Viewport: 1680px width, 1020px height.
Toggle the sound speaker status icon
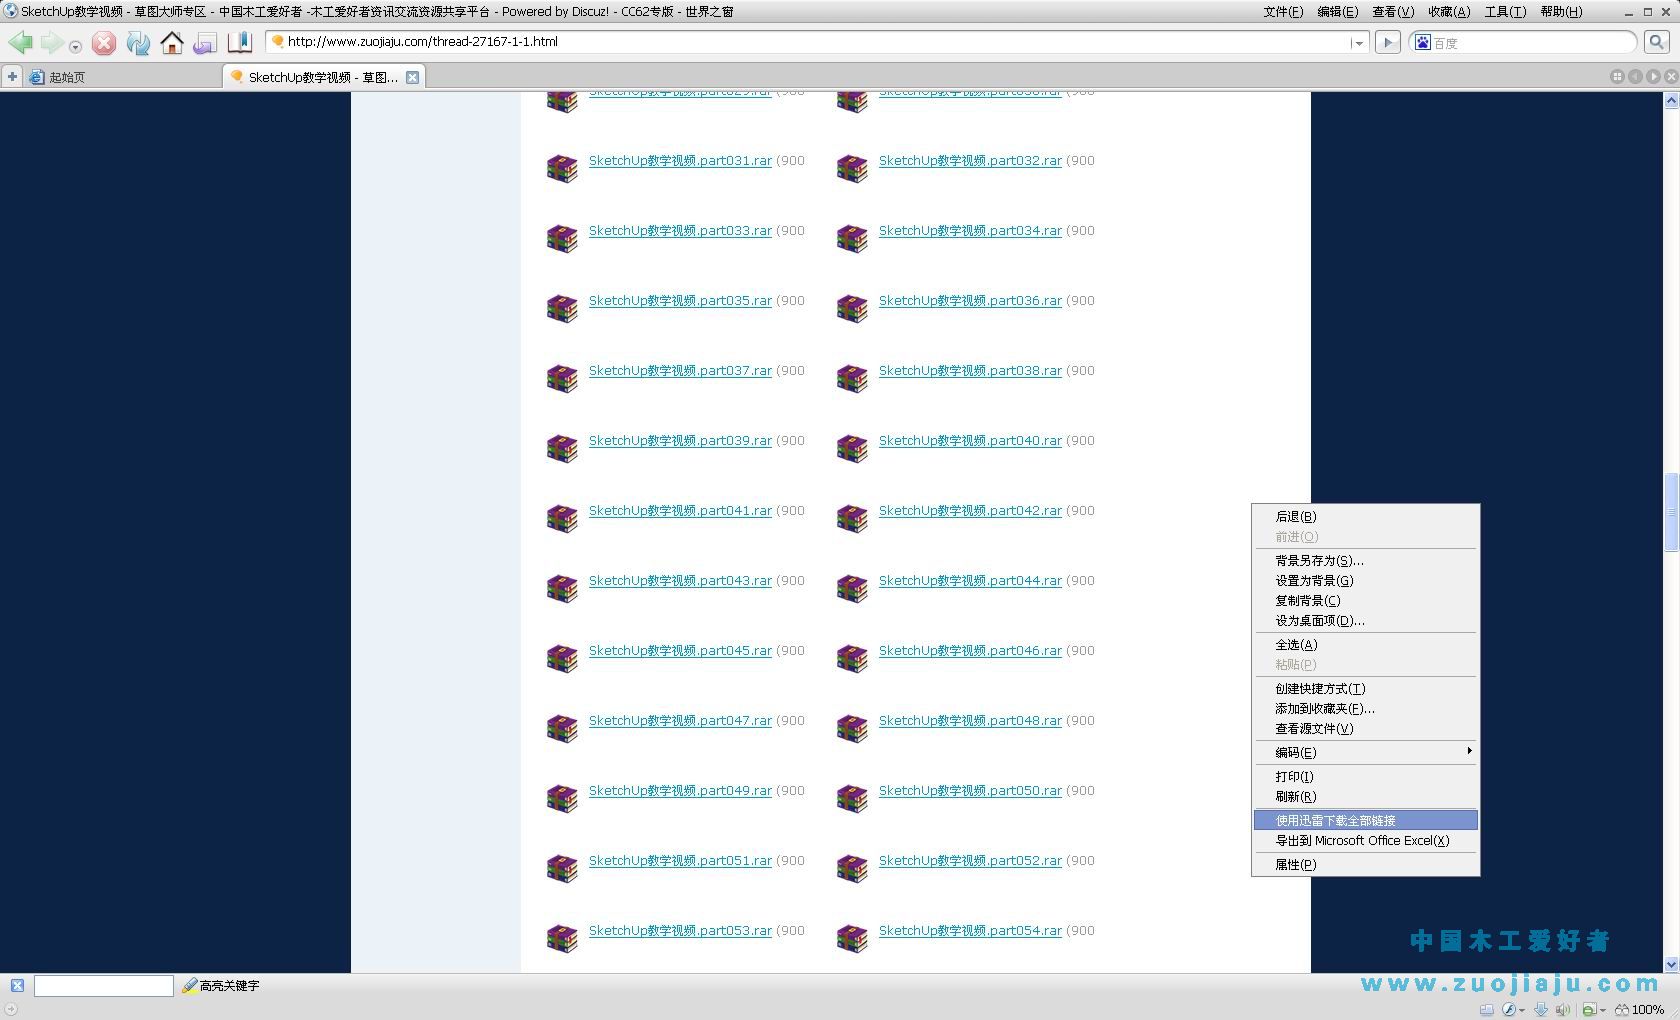[1563, 1010]
